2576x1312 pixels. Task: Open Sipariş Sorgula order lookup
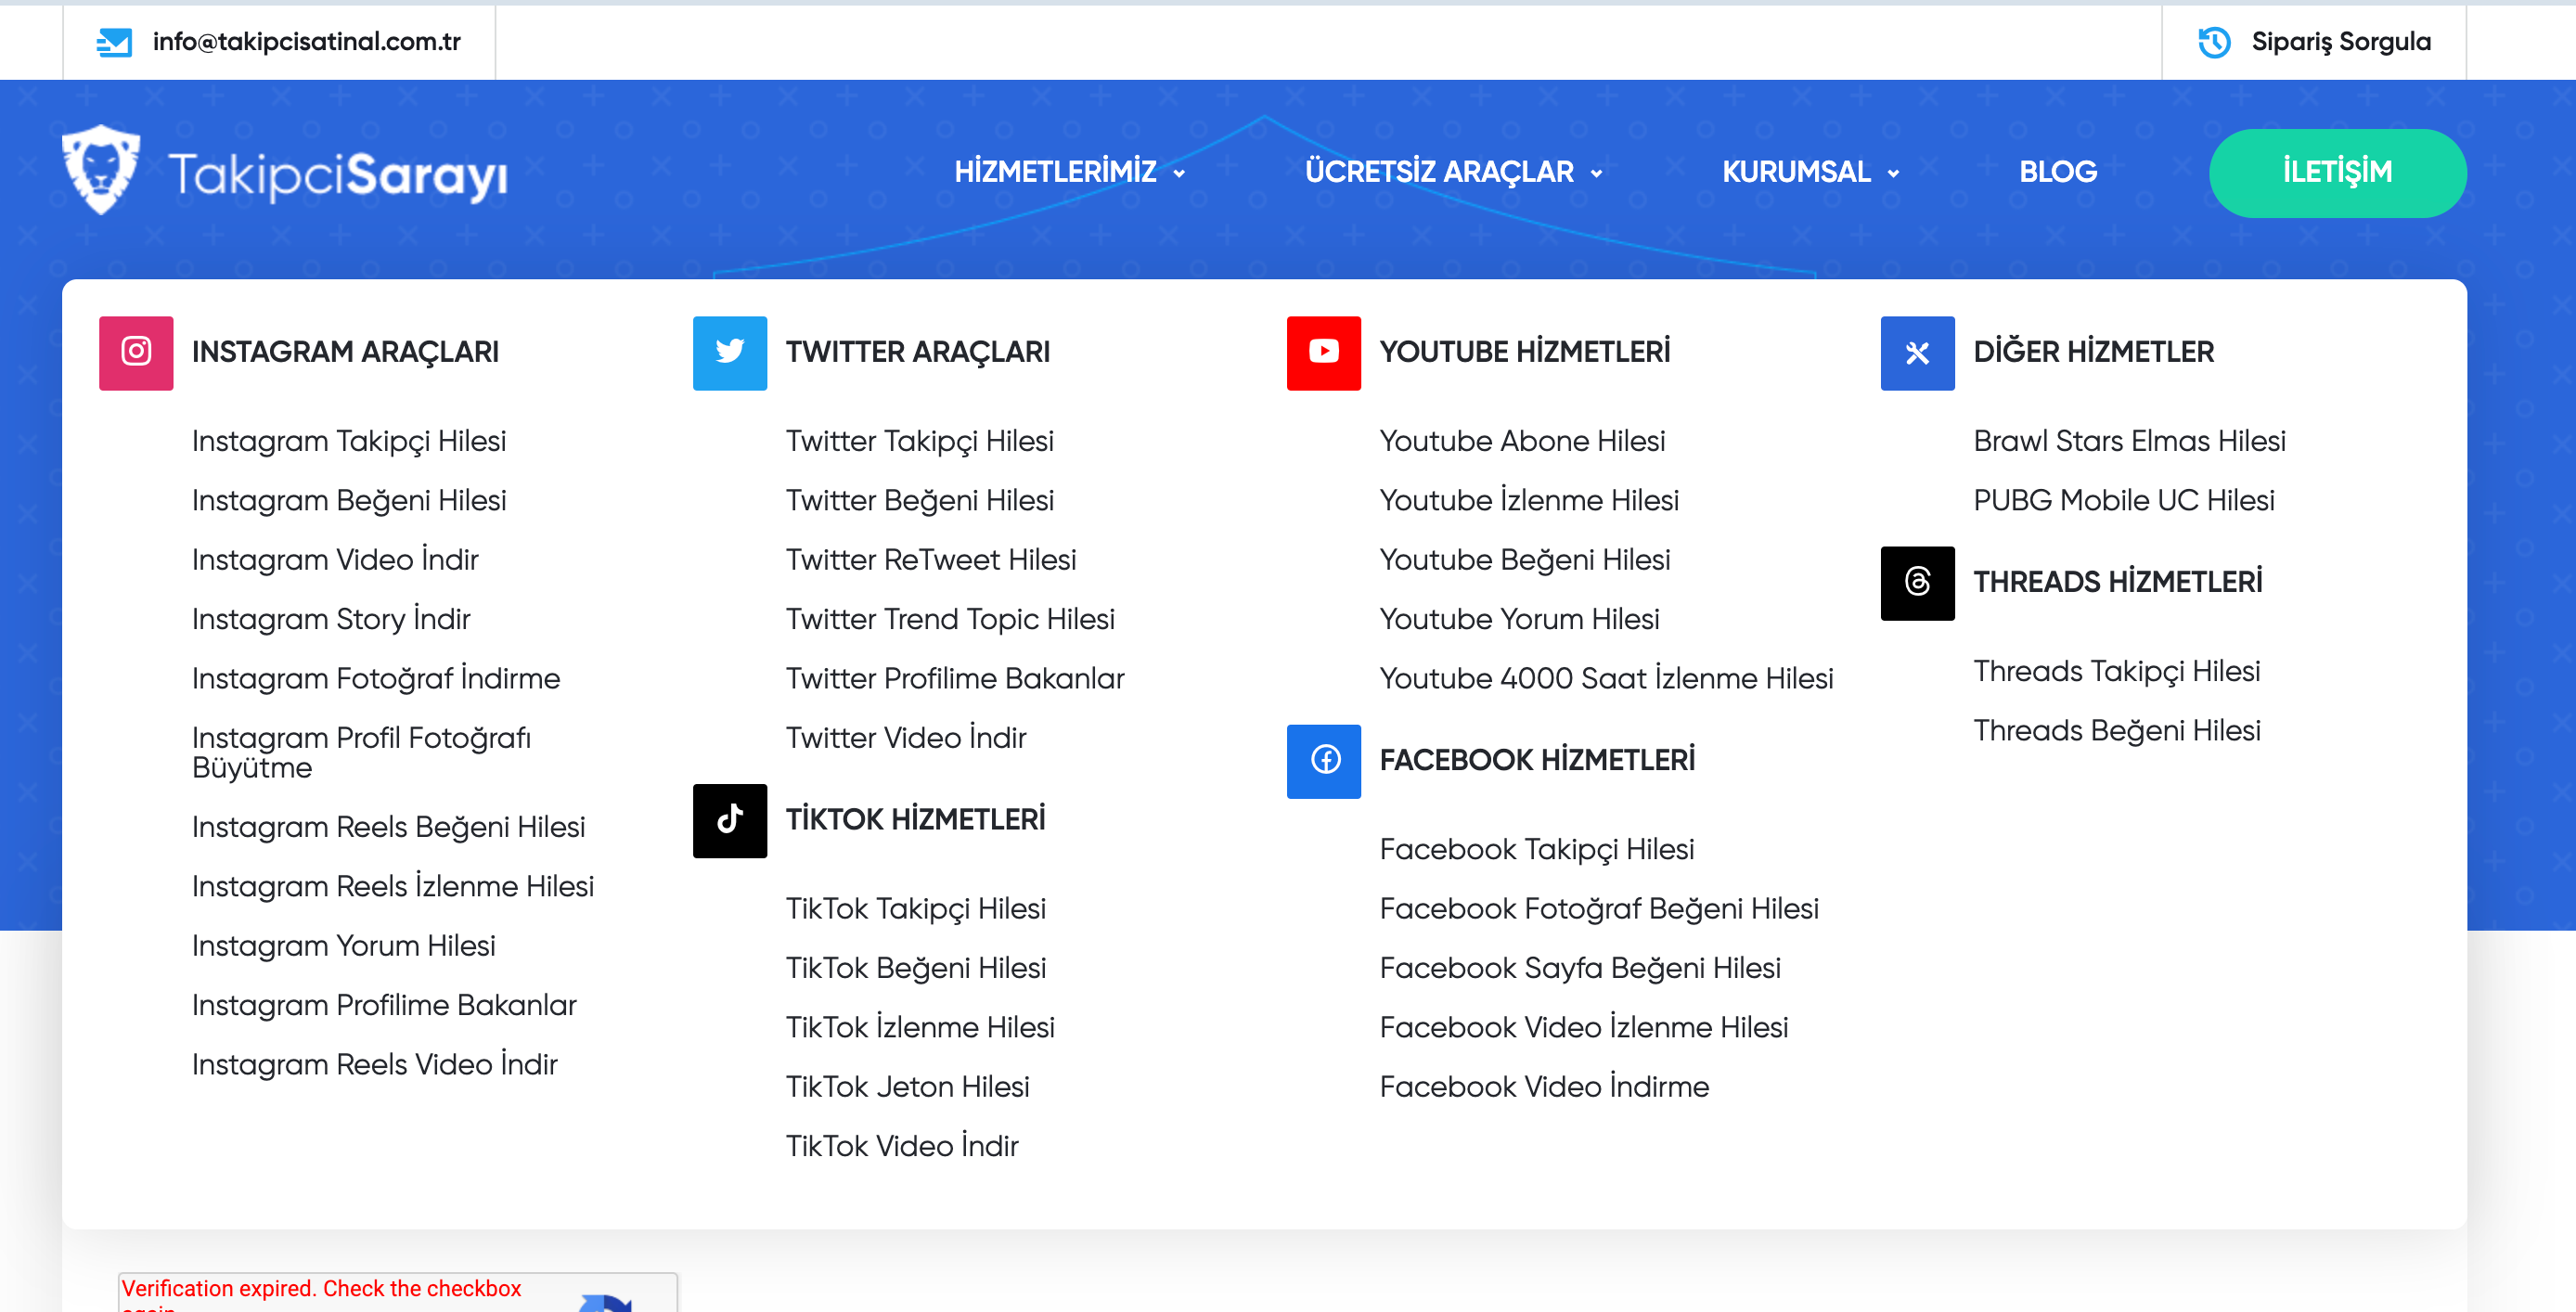click(x=2341, y=42)
